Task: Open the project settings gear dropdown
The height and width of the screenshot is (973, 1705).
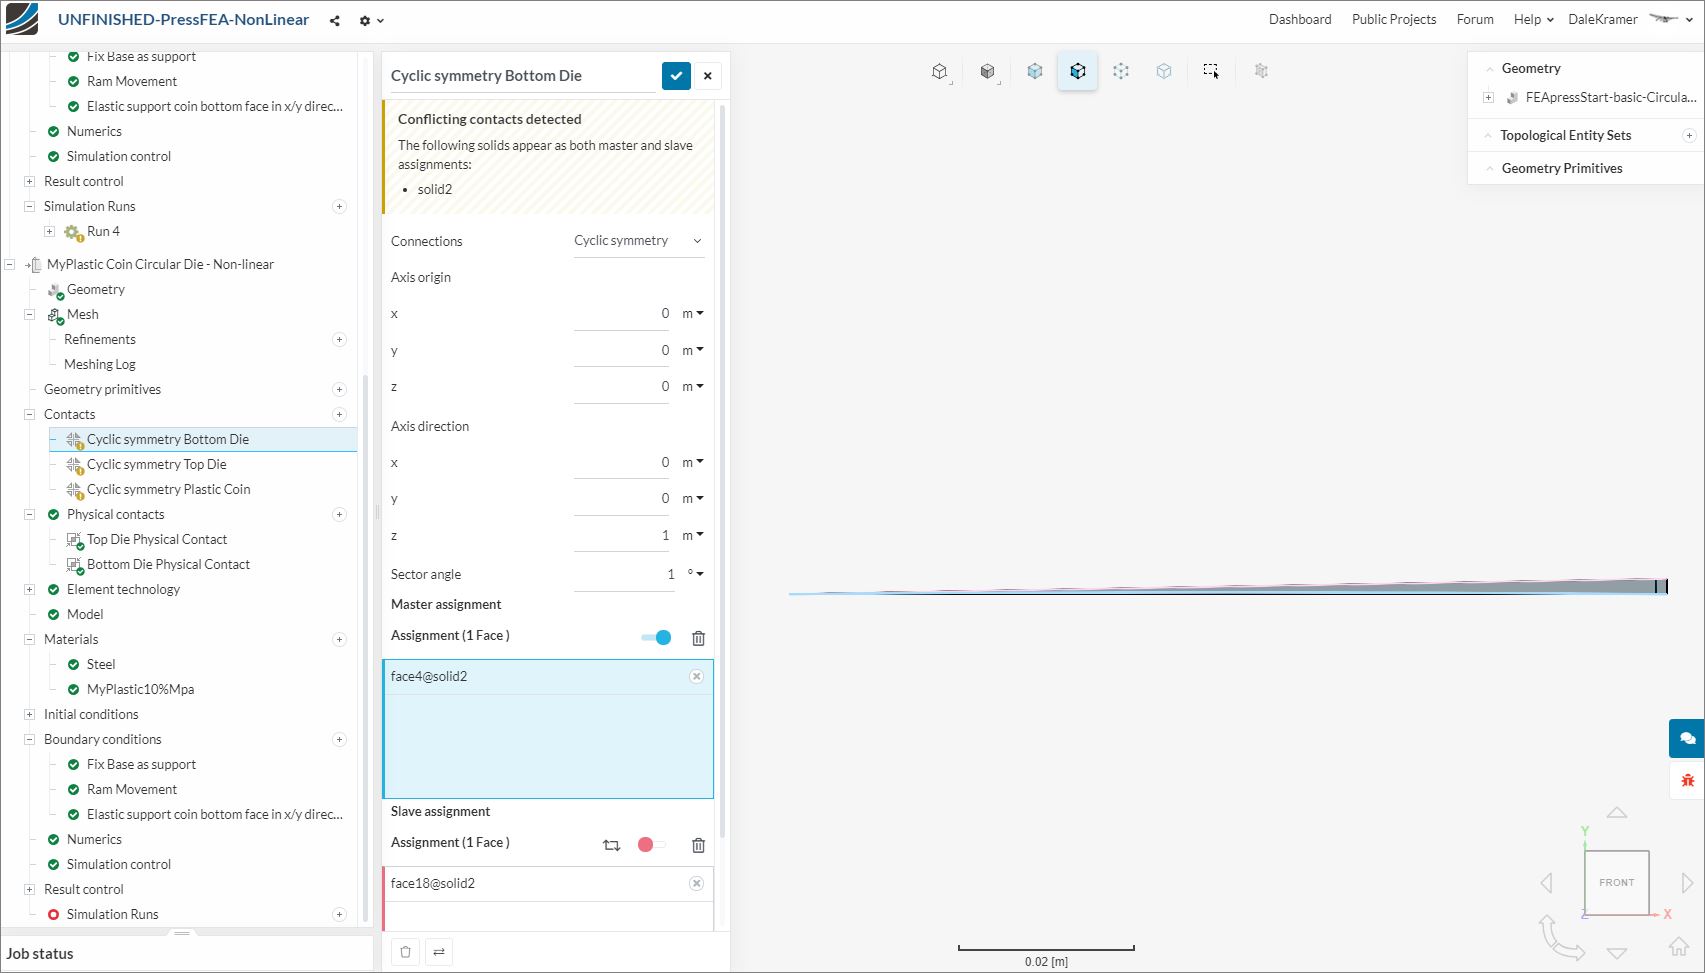Action: 371,20
